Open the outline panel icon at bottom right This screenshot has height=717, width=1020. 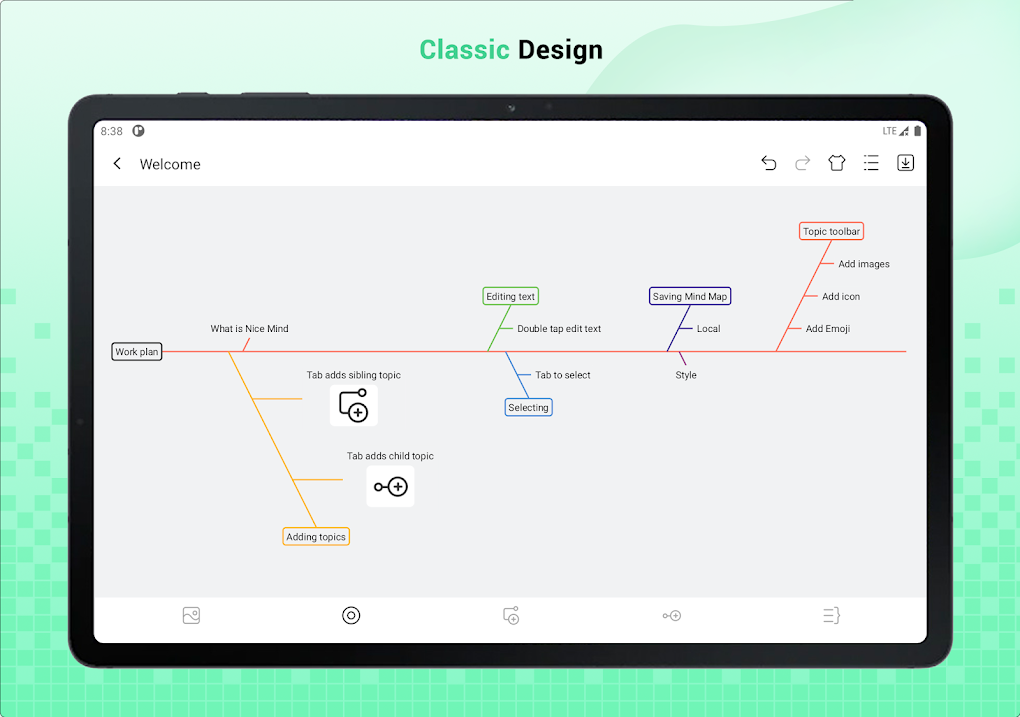click(x=831, y=615)
